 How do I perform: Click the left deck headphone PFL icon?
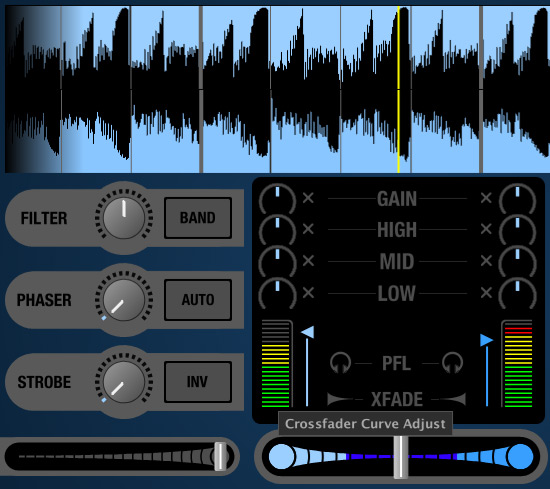(340, 363)
